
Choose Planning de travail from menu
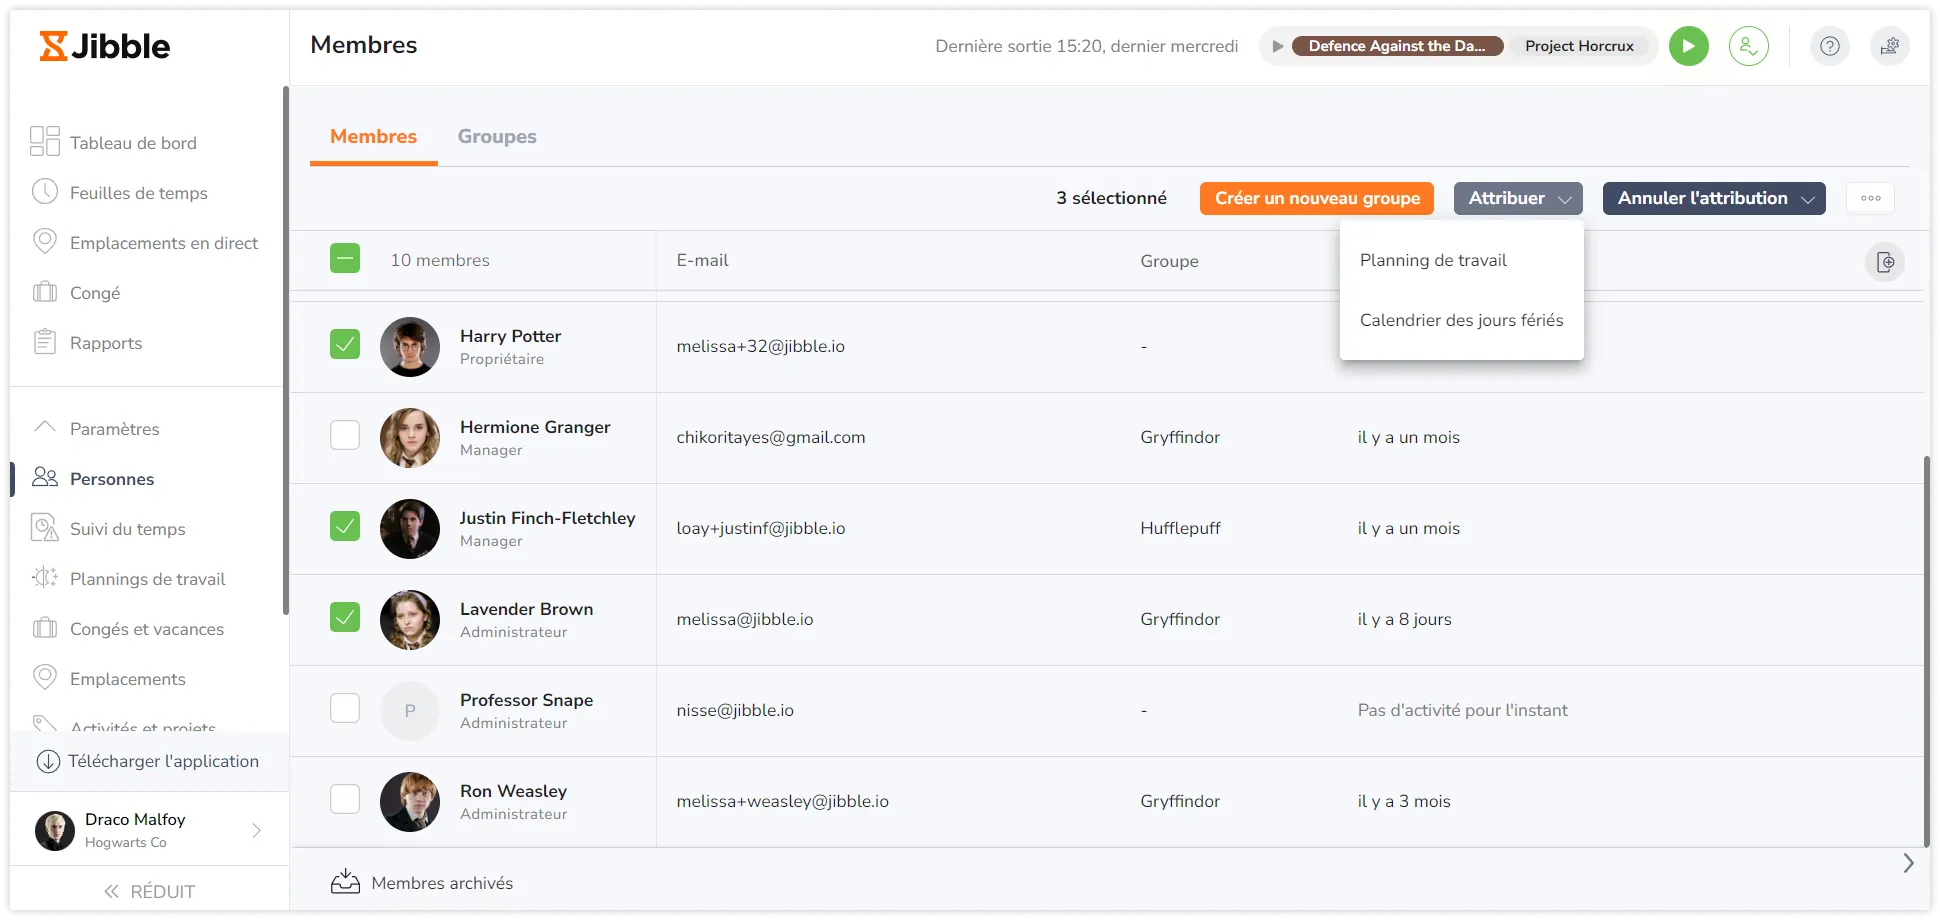pyautogui.click(x=1432, y=260)
